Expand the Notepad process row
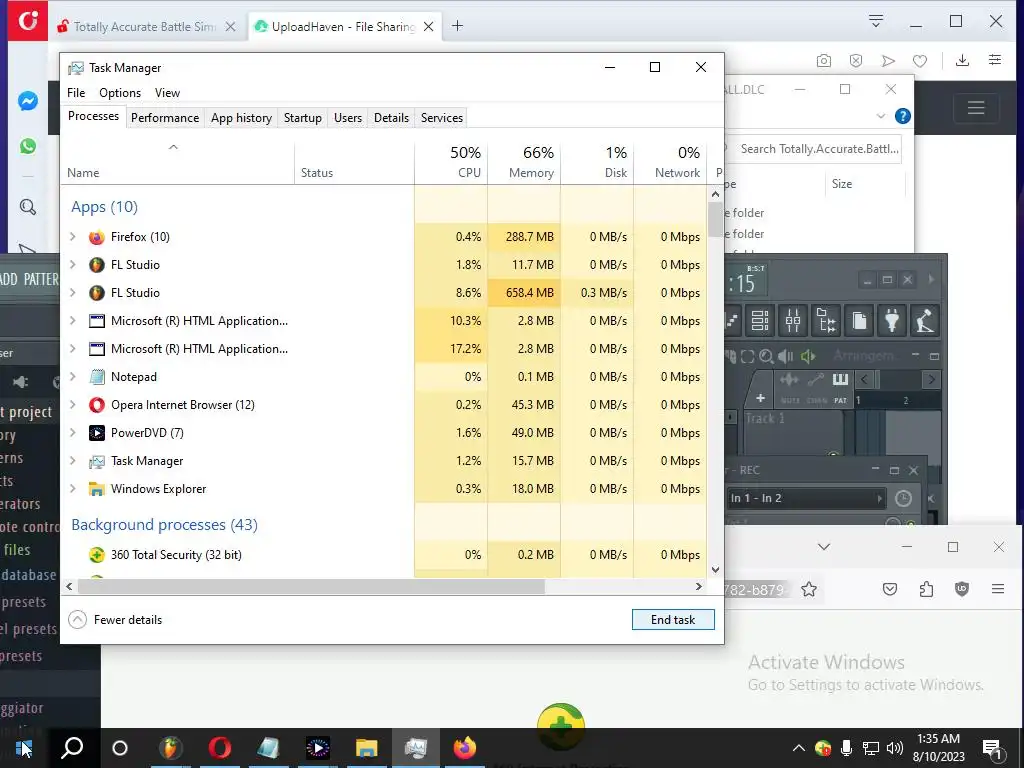The width and height of the screenshot is (1024, 768). (73, 377)
